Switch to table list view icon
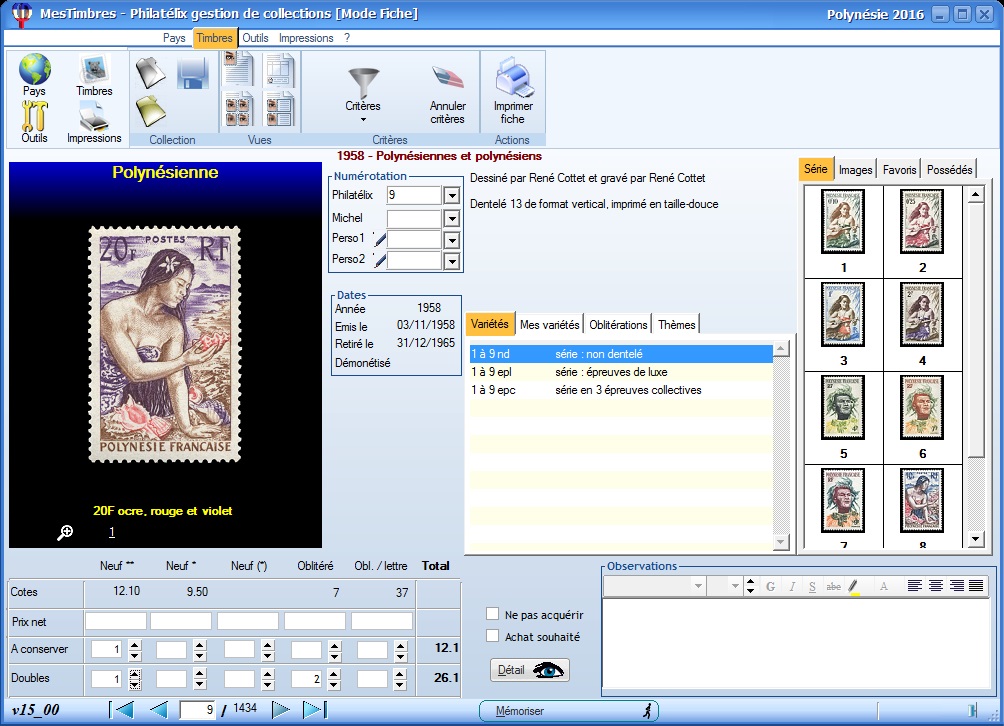 (x=280, y=70)
